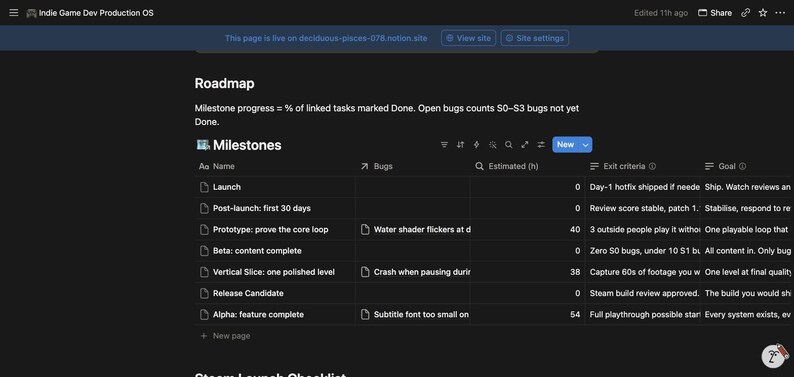Open the Share menu
The width and height of the screenshot is (794, 377).
tap(714, 13)
